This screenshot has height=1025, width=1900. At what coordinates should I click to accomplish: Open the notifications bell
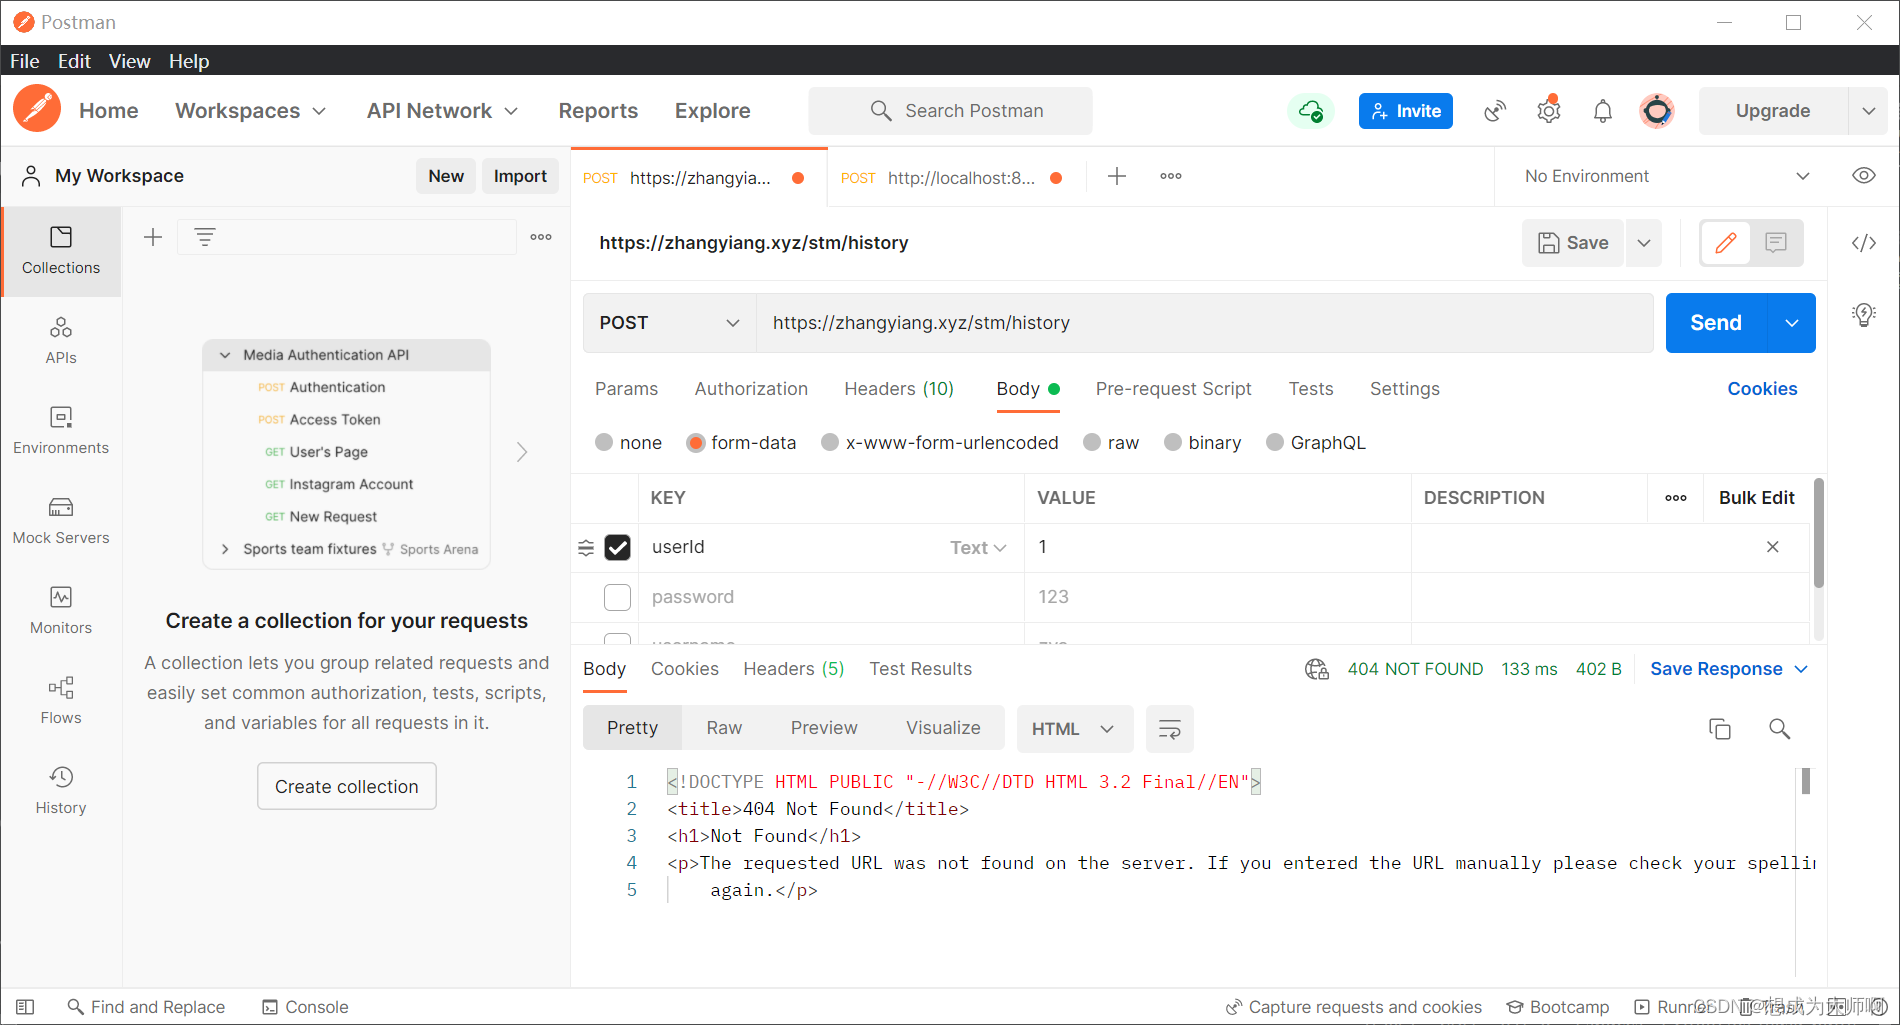(x=1603, y=111)
